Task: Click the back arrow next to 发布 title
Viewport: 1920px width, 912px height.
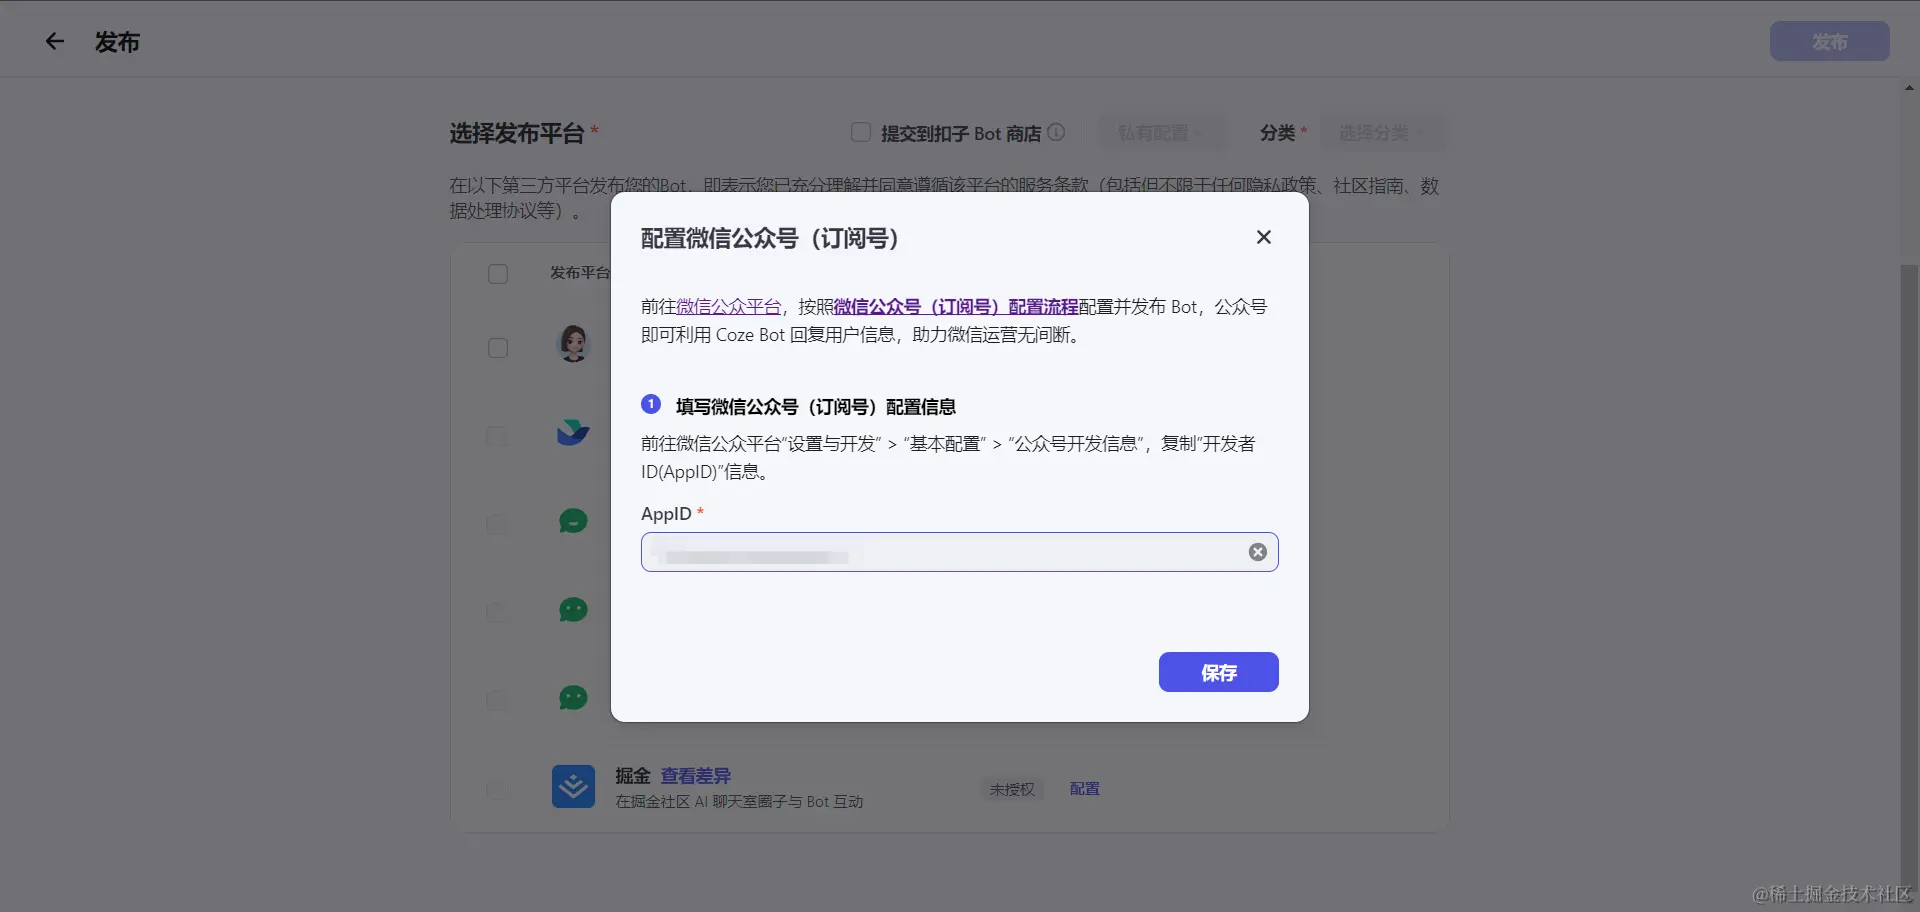Action: pos(55,41)
